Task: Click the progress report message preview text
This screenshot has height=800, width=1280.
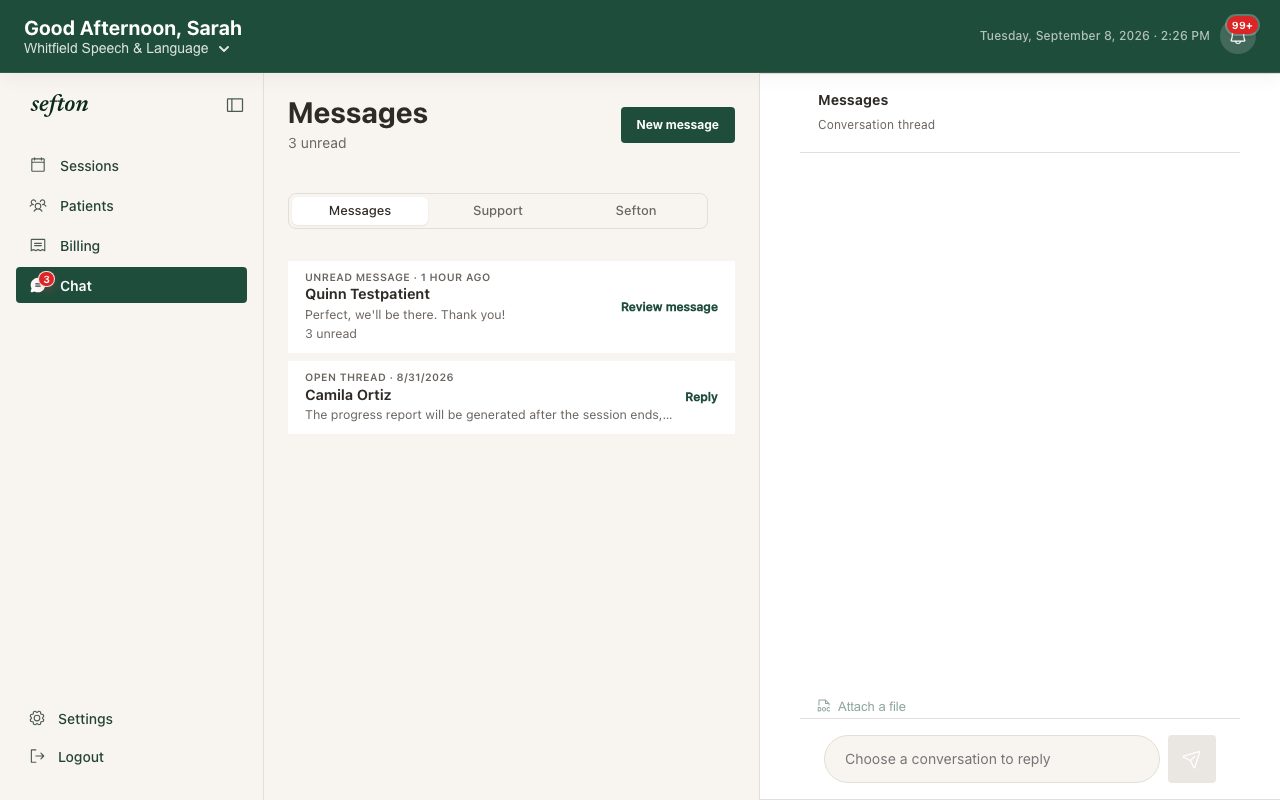Action: 488,415
